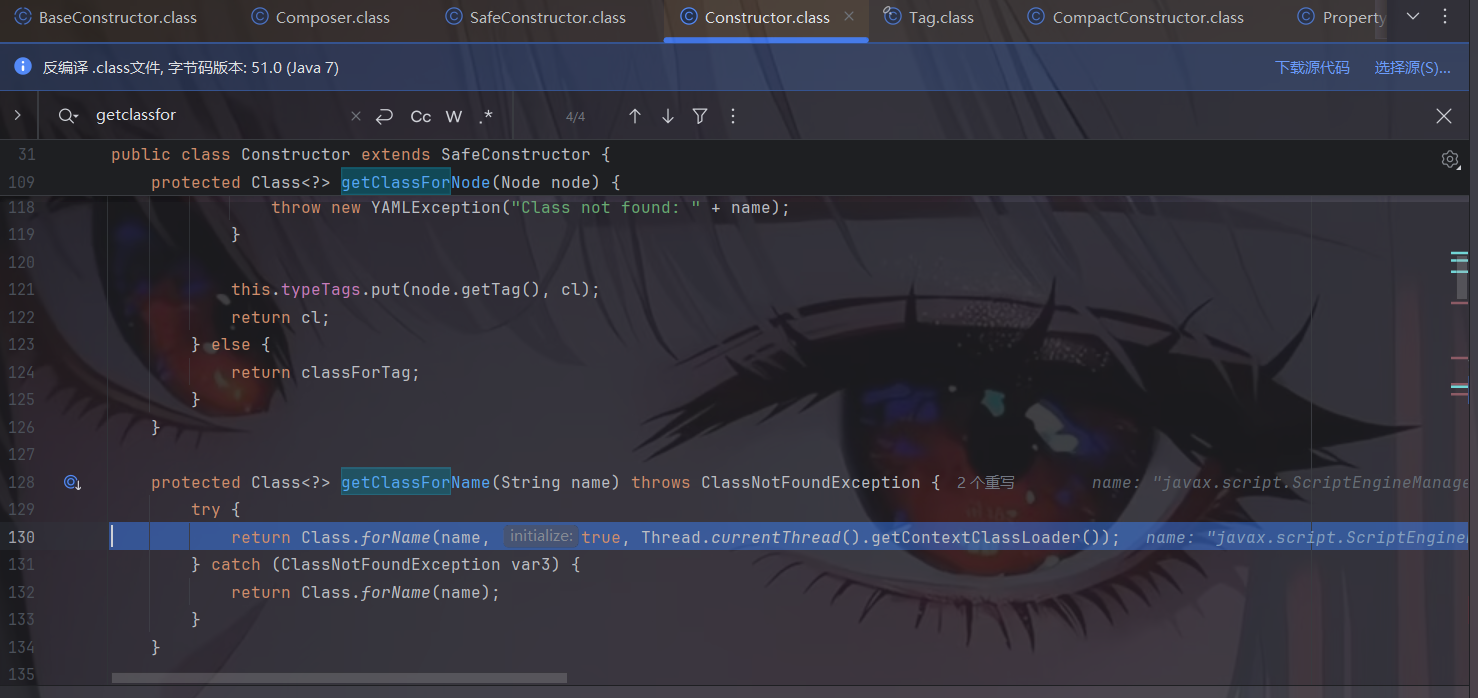Open the search history magnifier icon
This screenshot has width=1478, height=698.
[68, 116]
